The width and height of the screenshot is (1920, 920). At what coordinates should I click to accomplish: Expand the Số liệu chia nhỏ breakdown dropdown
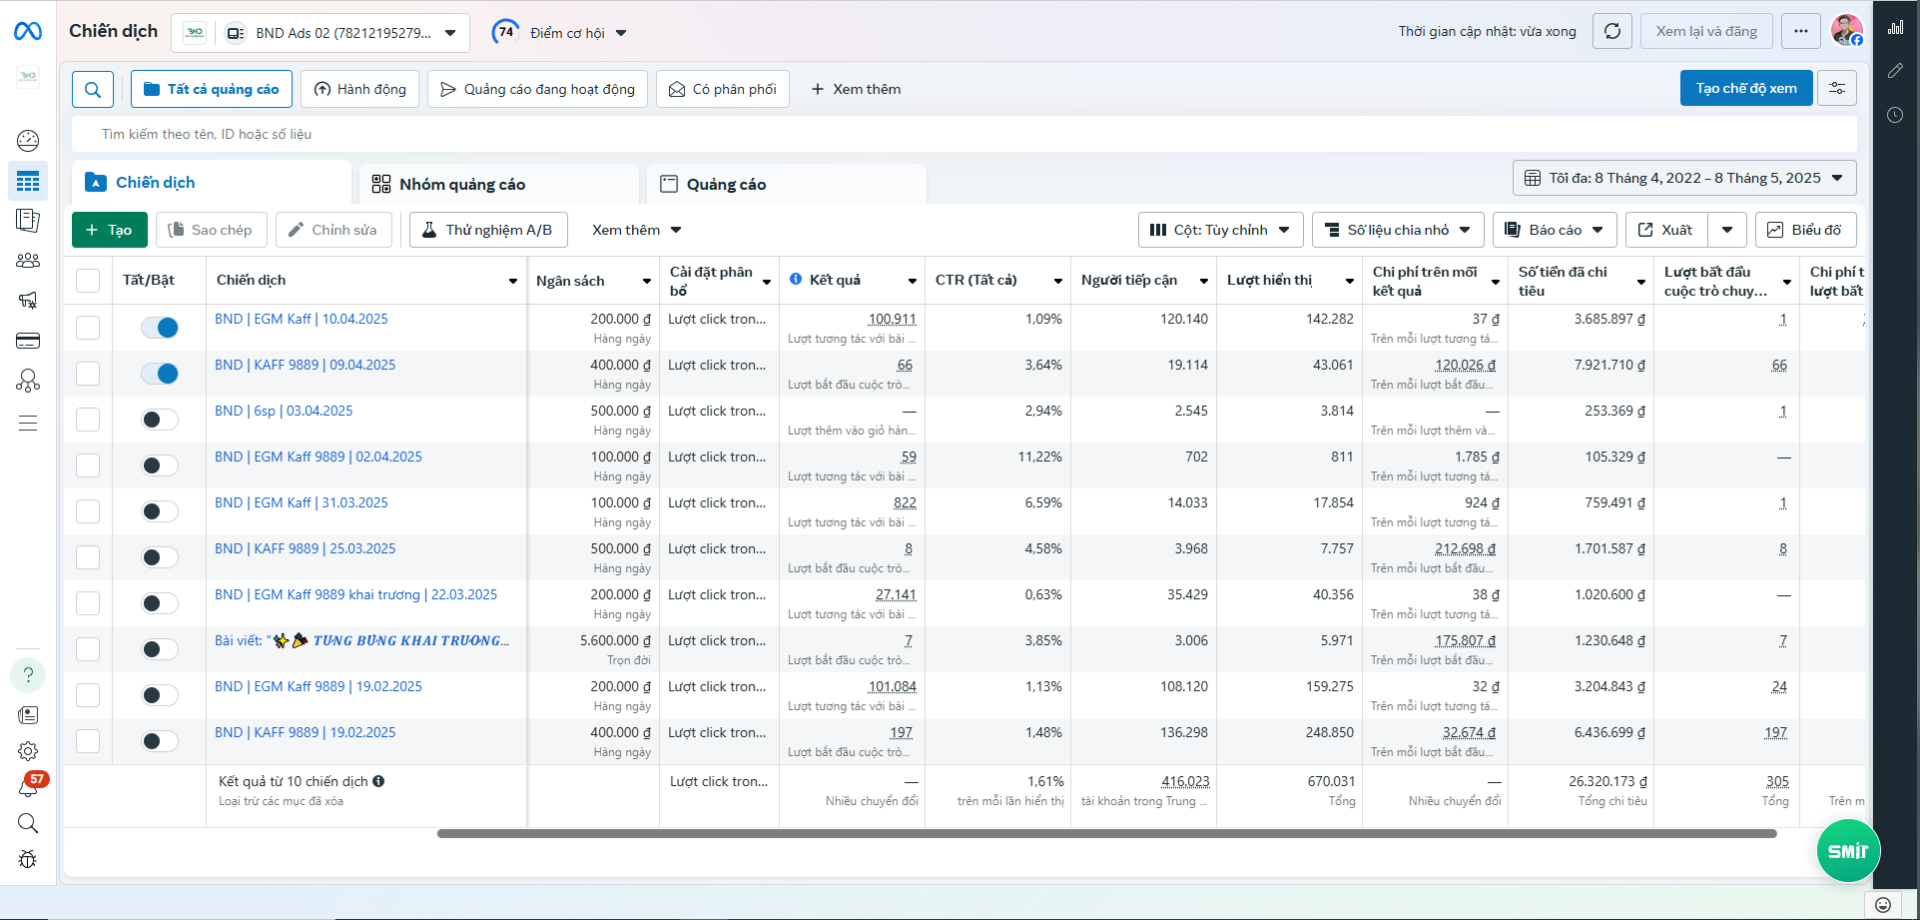pyautogui.click(x=1397, y=230)
